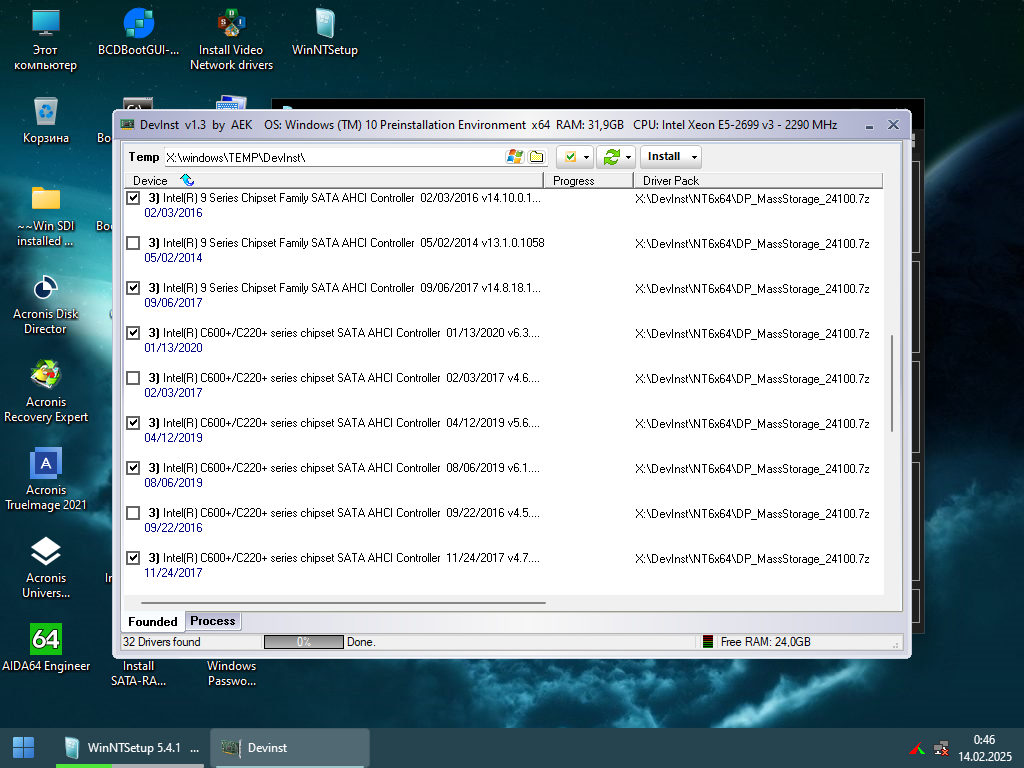Image resolution: width=1024 pixels, height=768 pixels.
Task: Select Acronis Recovery Expert icon
Action: pos(46,392)
